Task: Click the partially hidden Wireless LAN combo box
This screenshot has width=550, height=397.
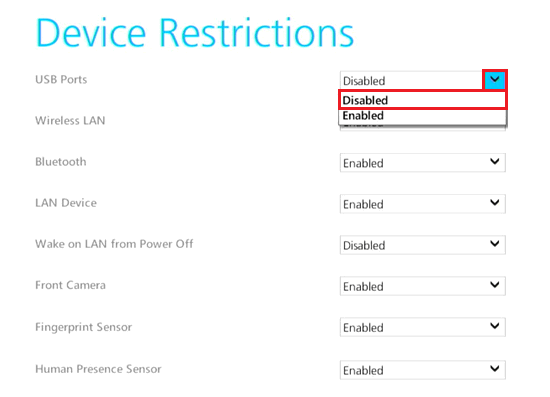Action: click(x=423, y=127)
